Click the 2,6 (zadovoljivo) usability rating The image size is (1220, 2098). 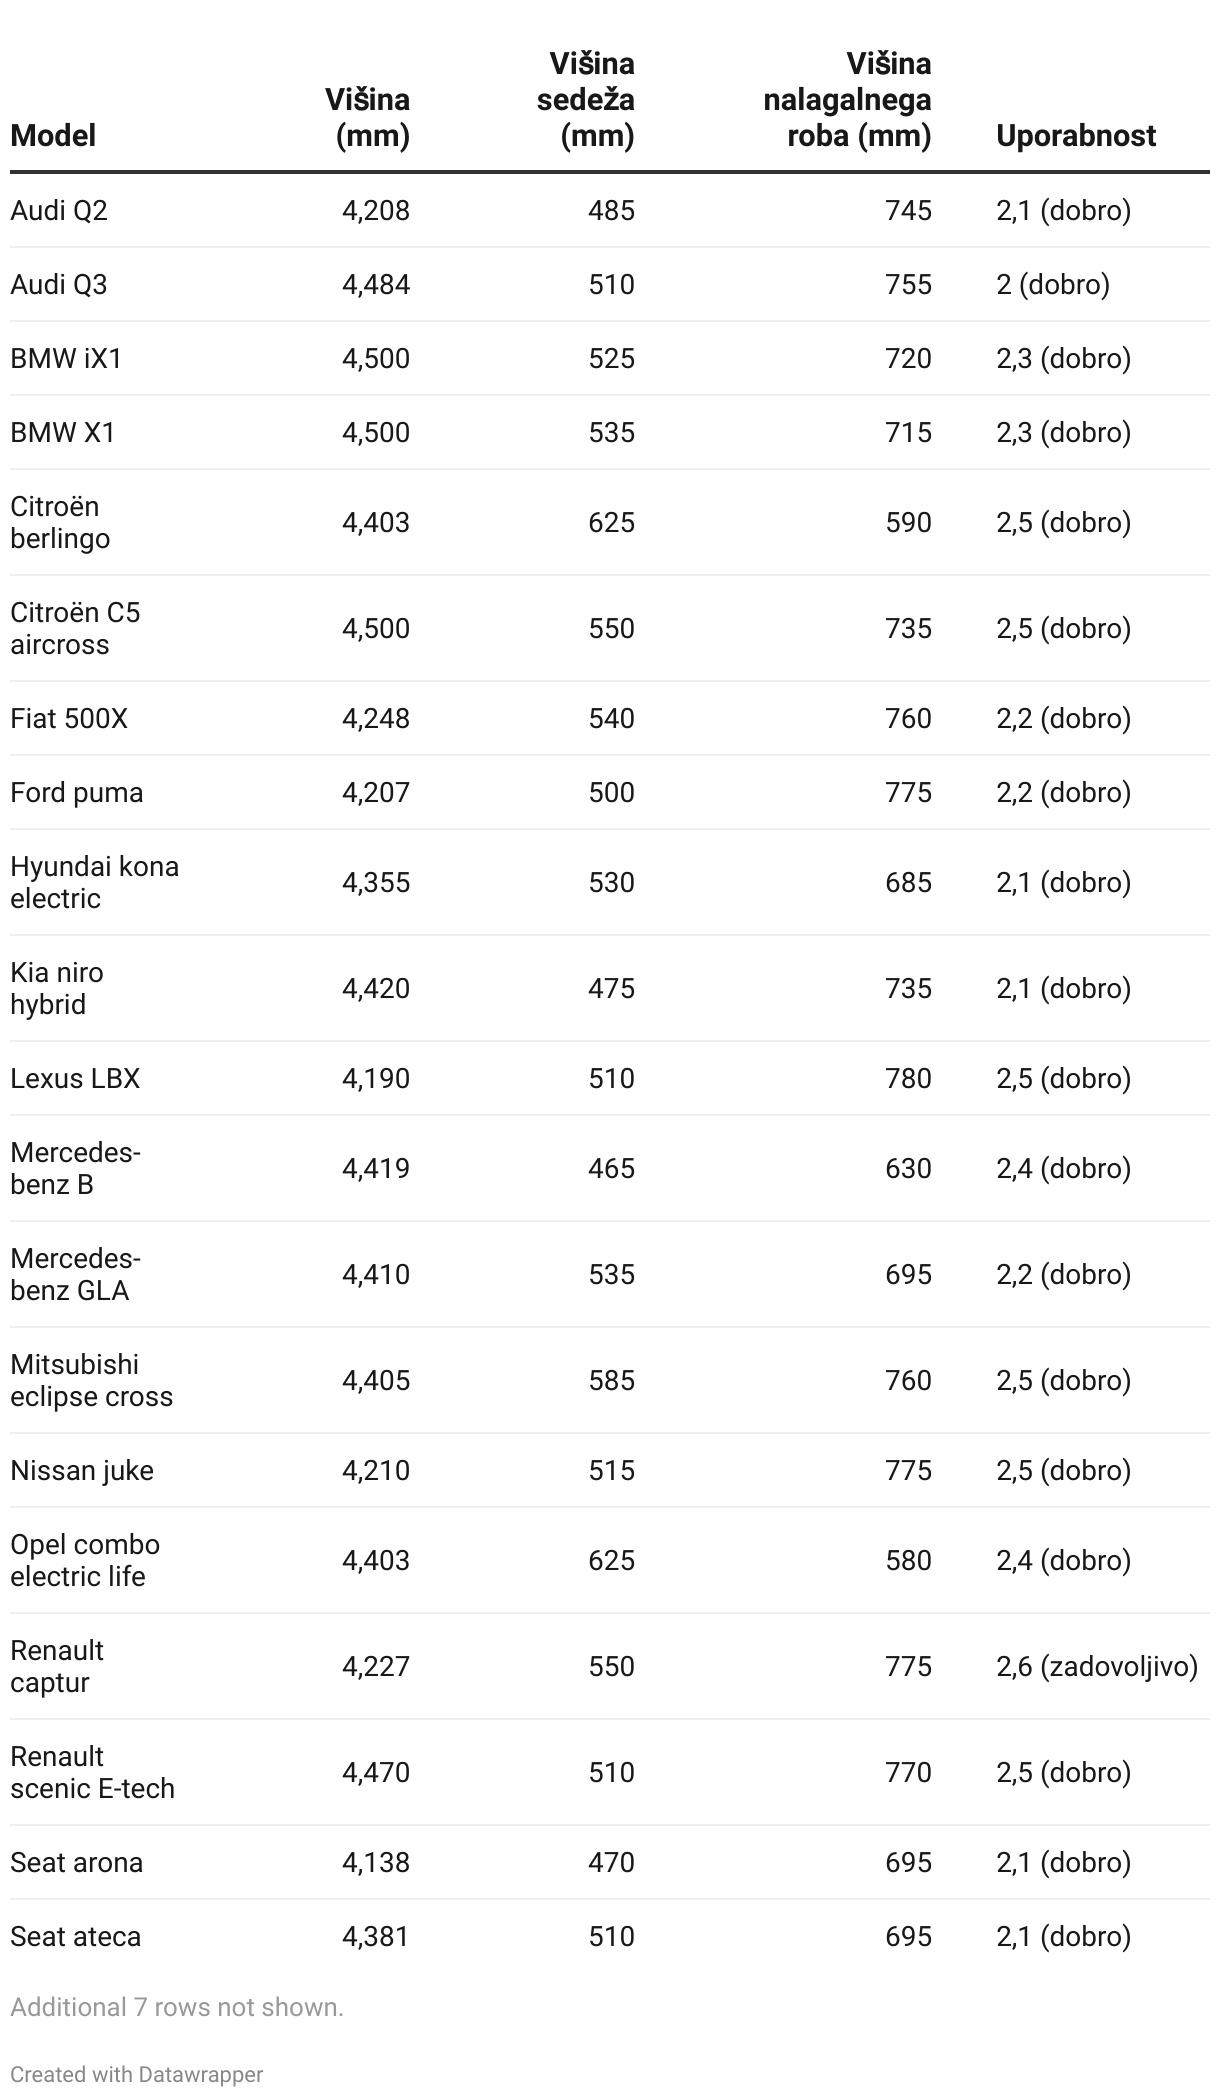[1097, 1666]
